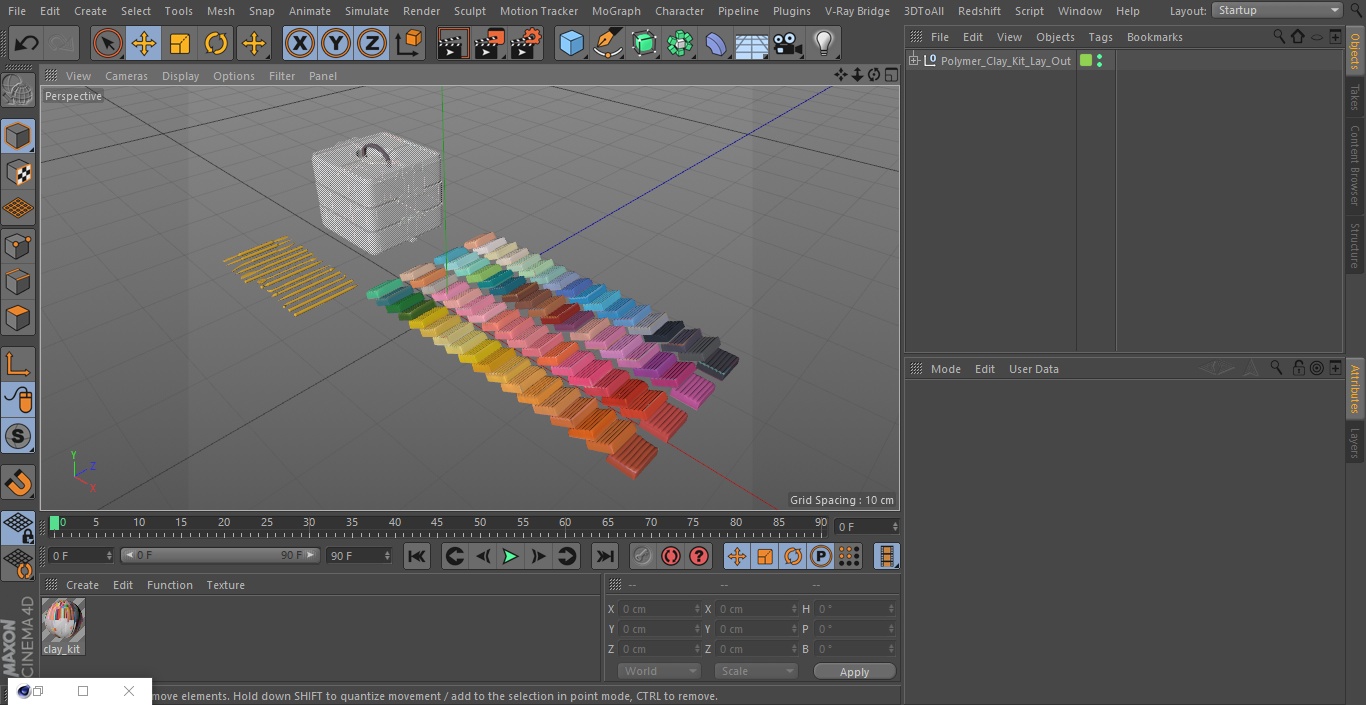Viewport: 1366px width, 705px height.
Task: Go to end of animation
Action: click(605, 556)
